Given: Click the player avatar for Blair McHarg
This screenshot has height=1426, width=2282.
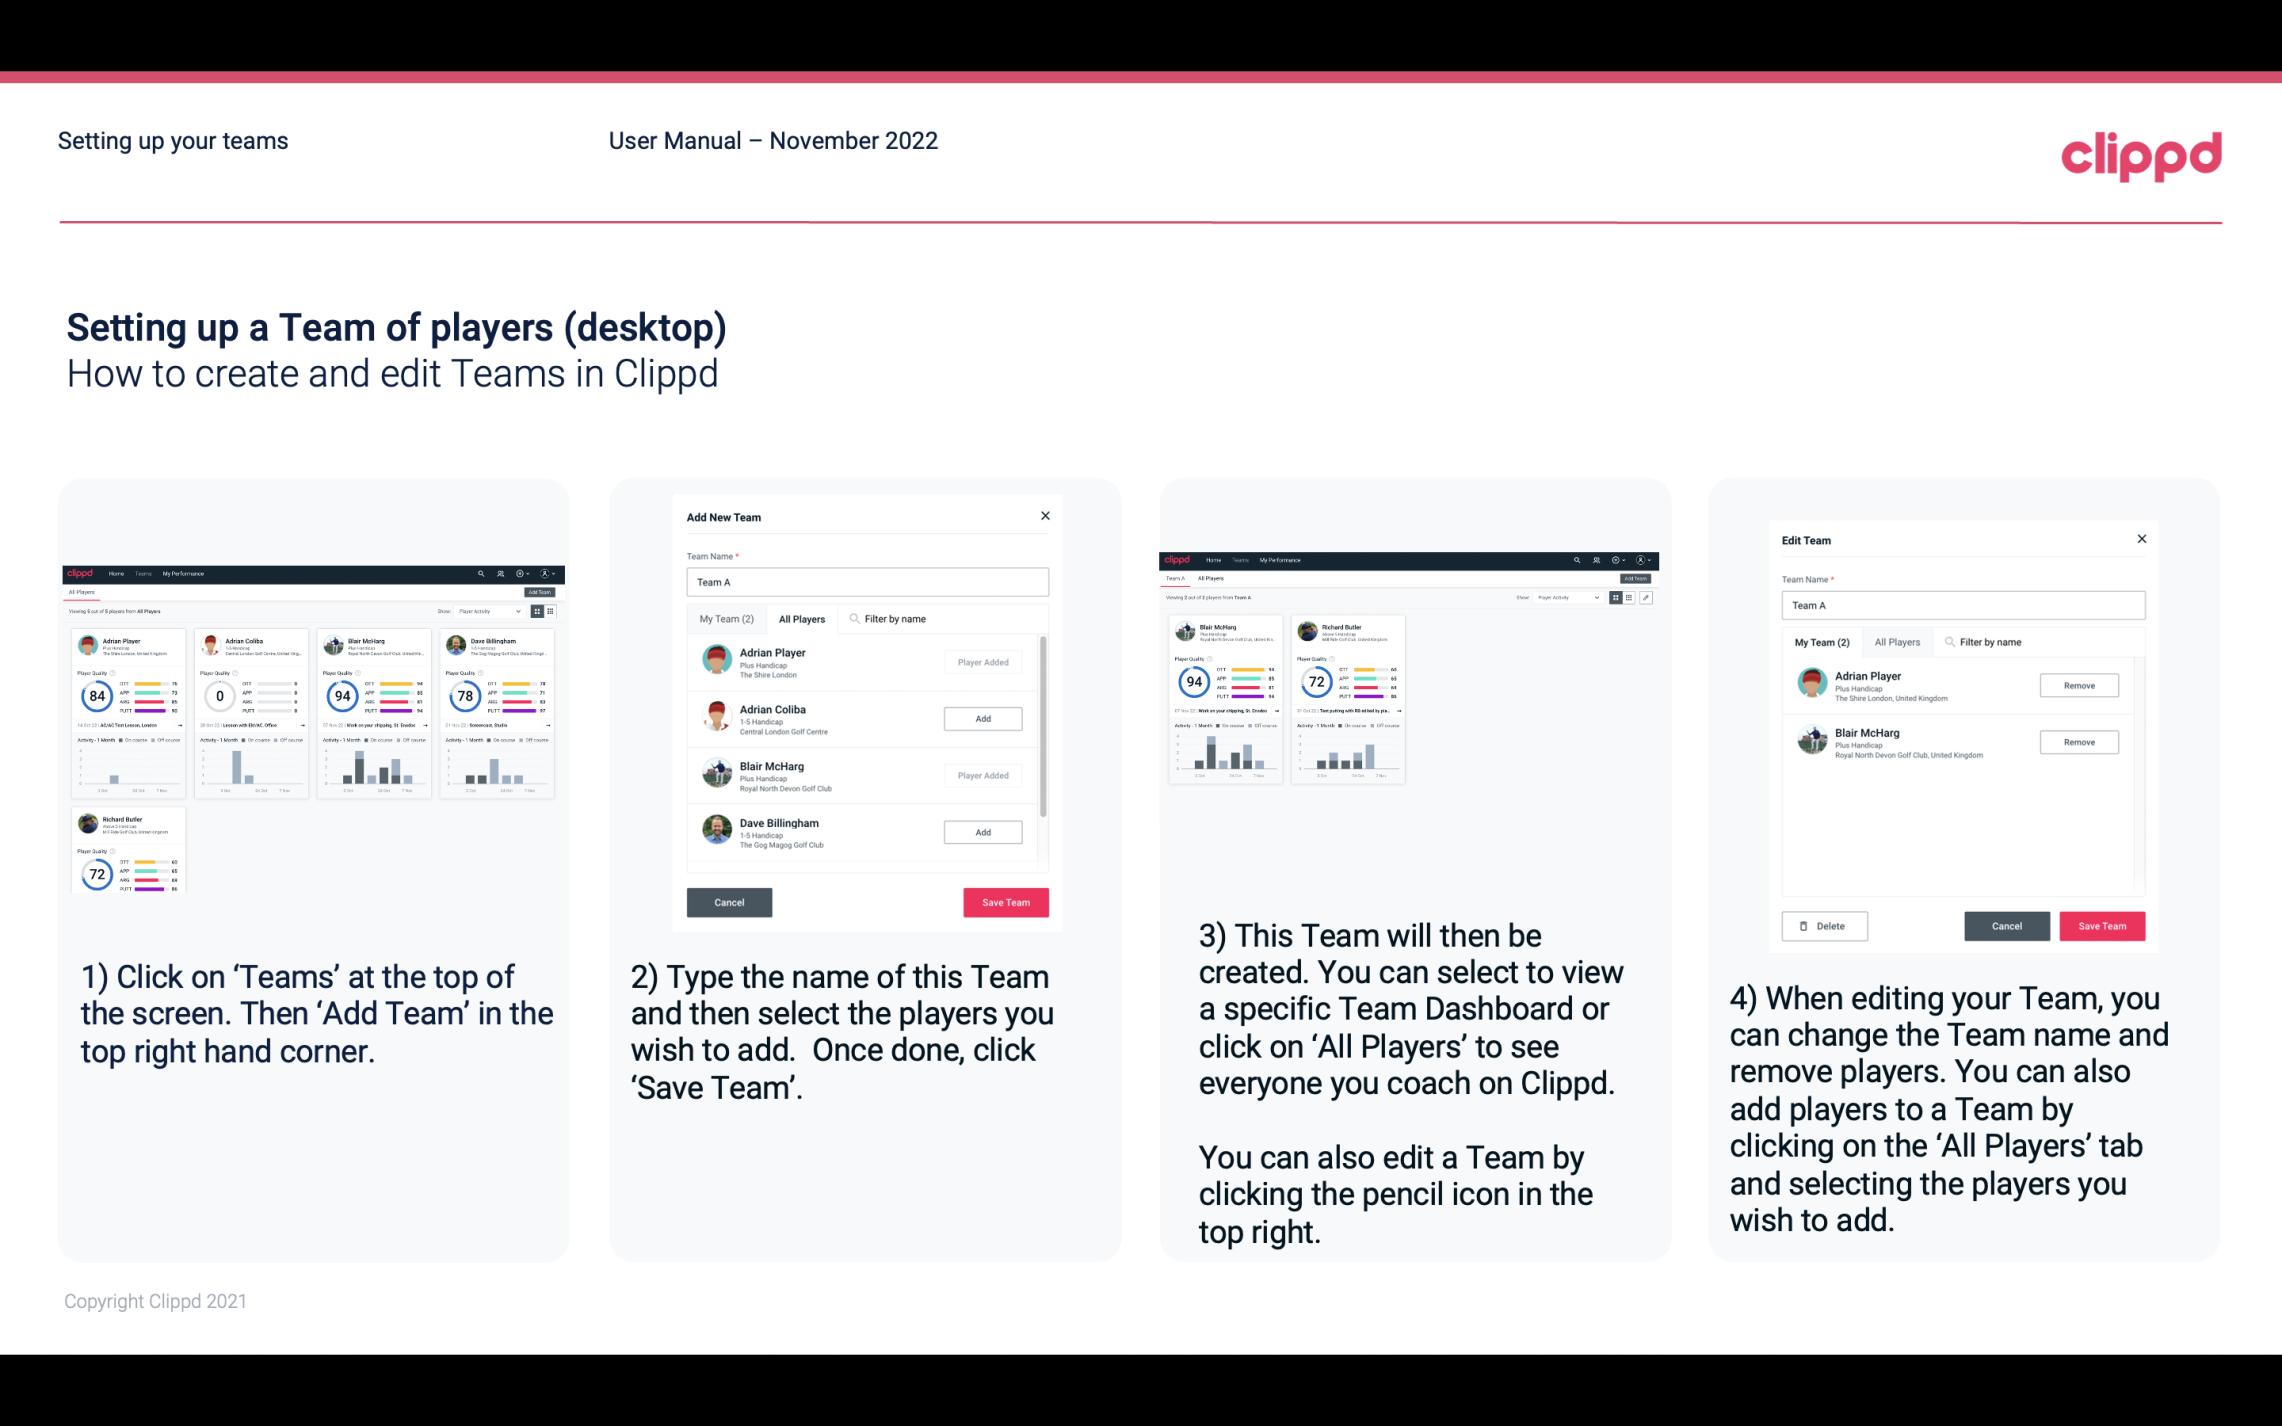Looking at the screenshot, I should point(718,772).
